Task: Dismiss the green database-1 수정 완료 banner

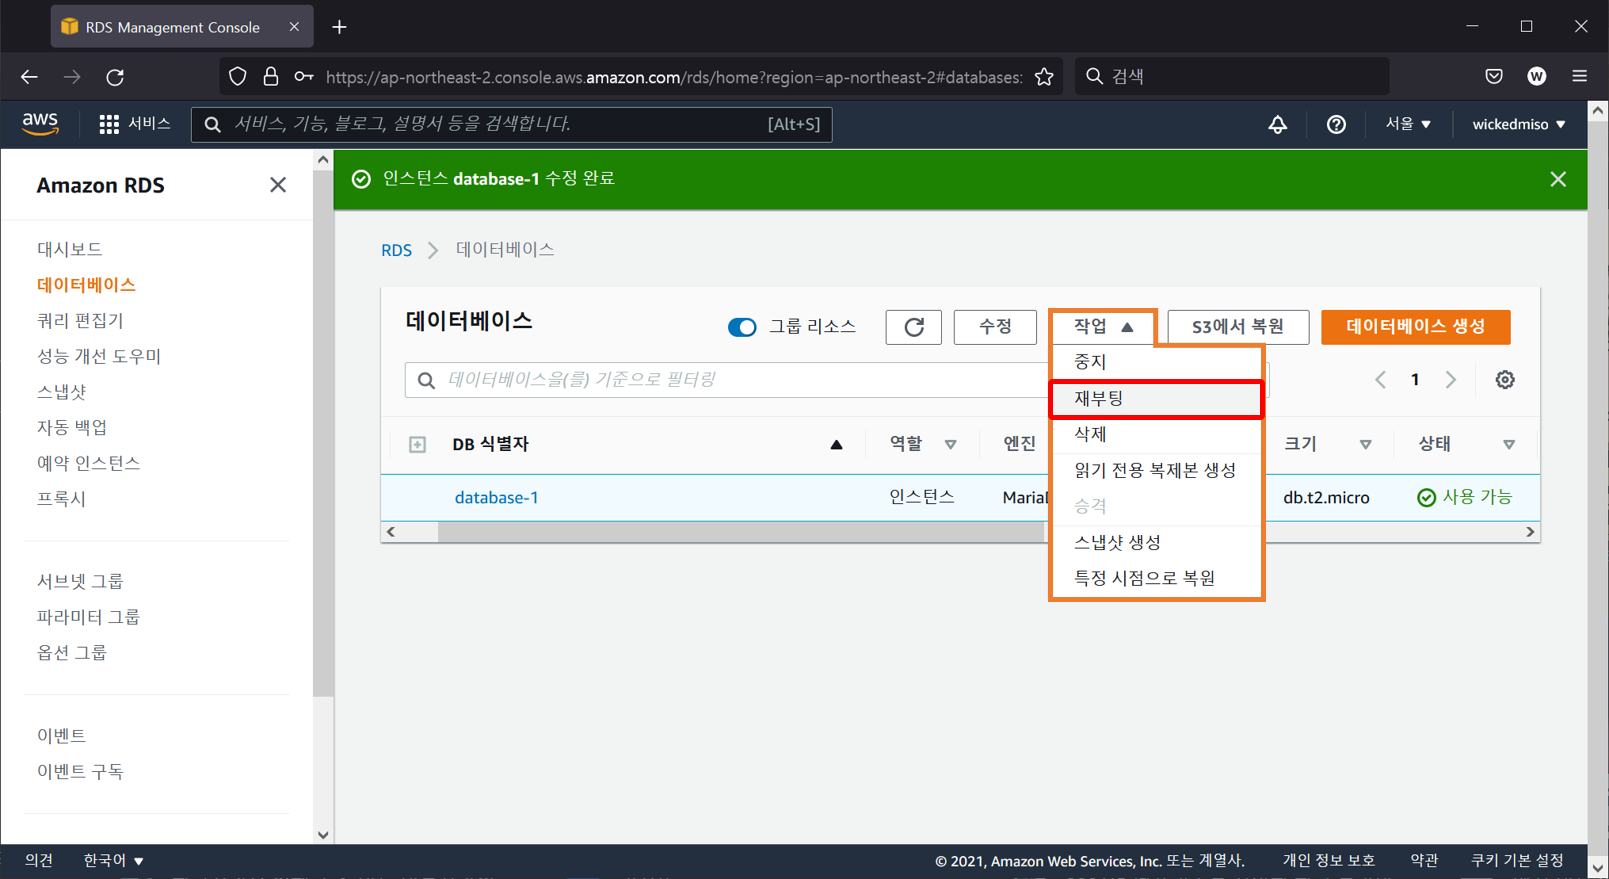Action: [x=1558, y=179]
